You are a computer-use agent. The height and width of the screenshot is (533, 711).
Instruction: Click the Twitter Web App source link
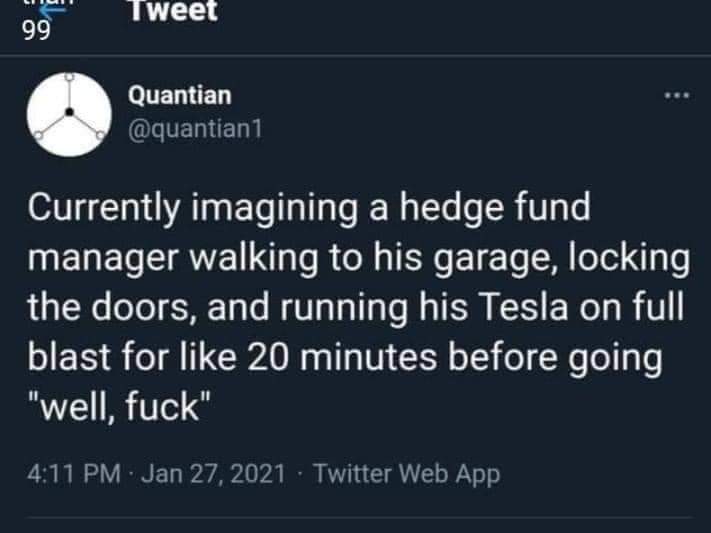(406, 474)
